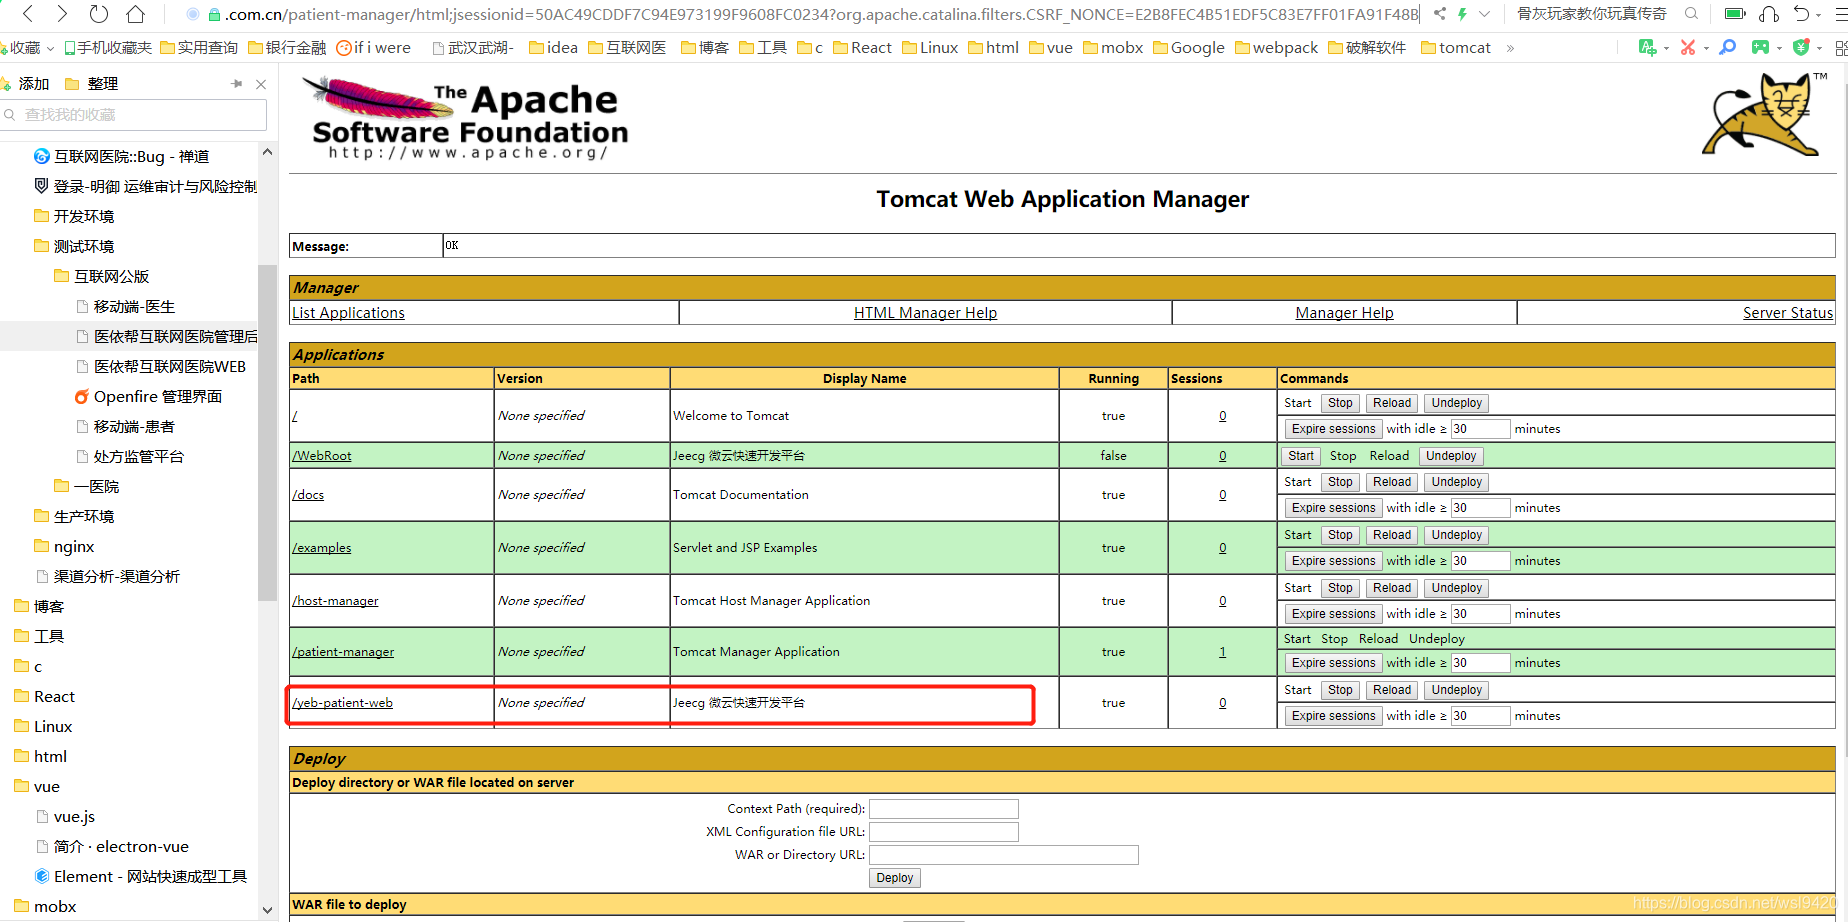Open the browser home page icon

pos(135,14)
